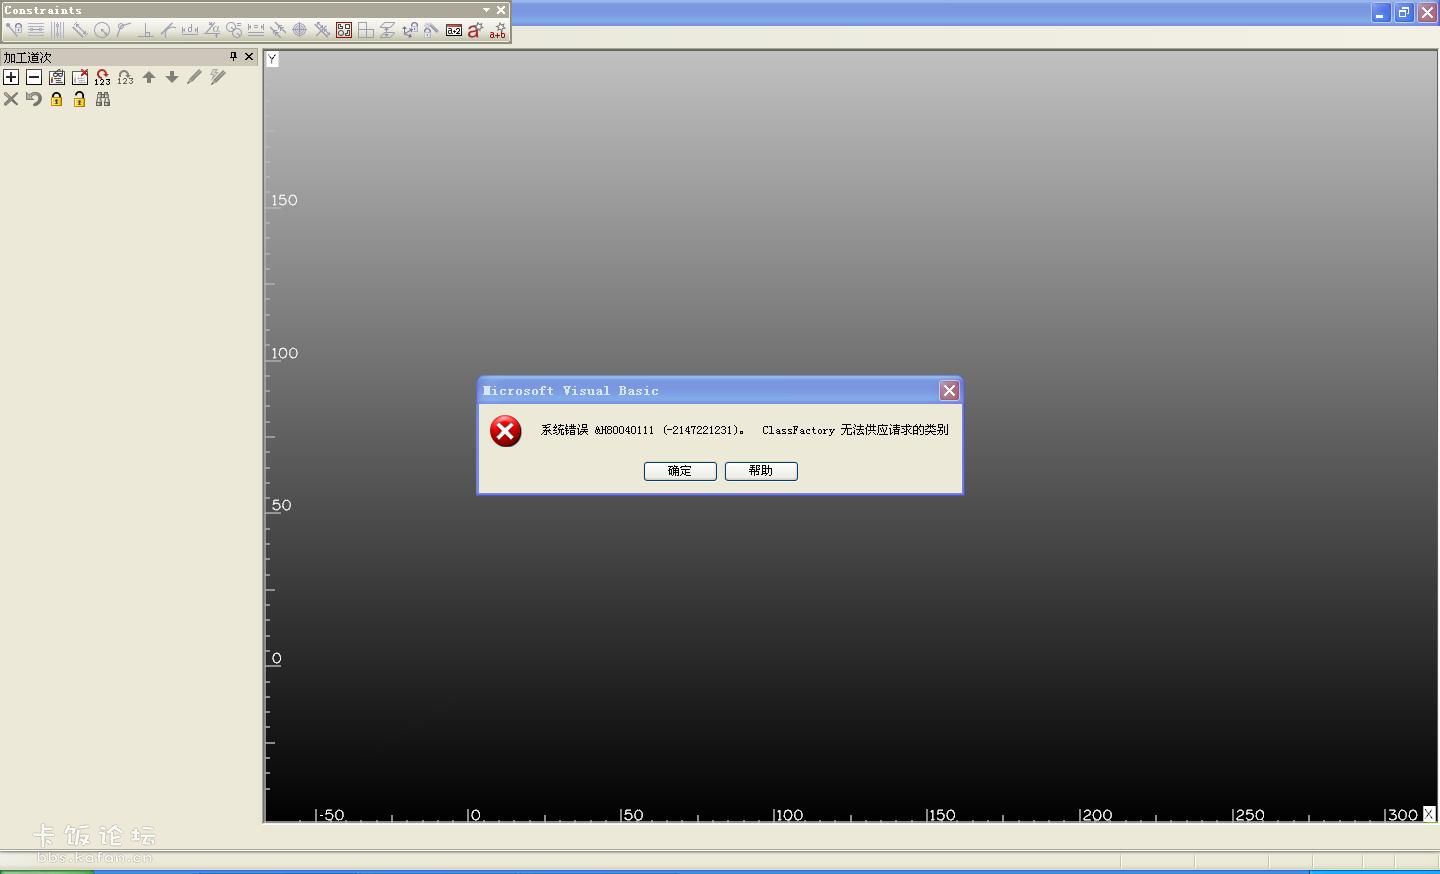The image size is (1440, 874).
Task: Click the red letter a with star icon
Action: (x=475, y=30)
